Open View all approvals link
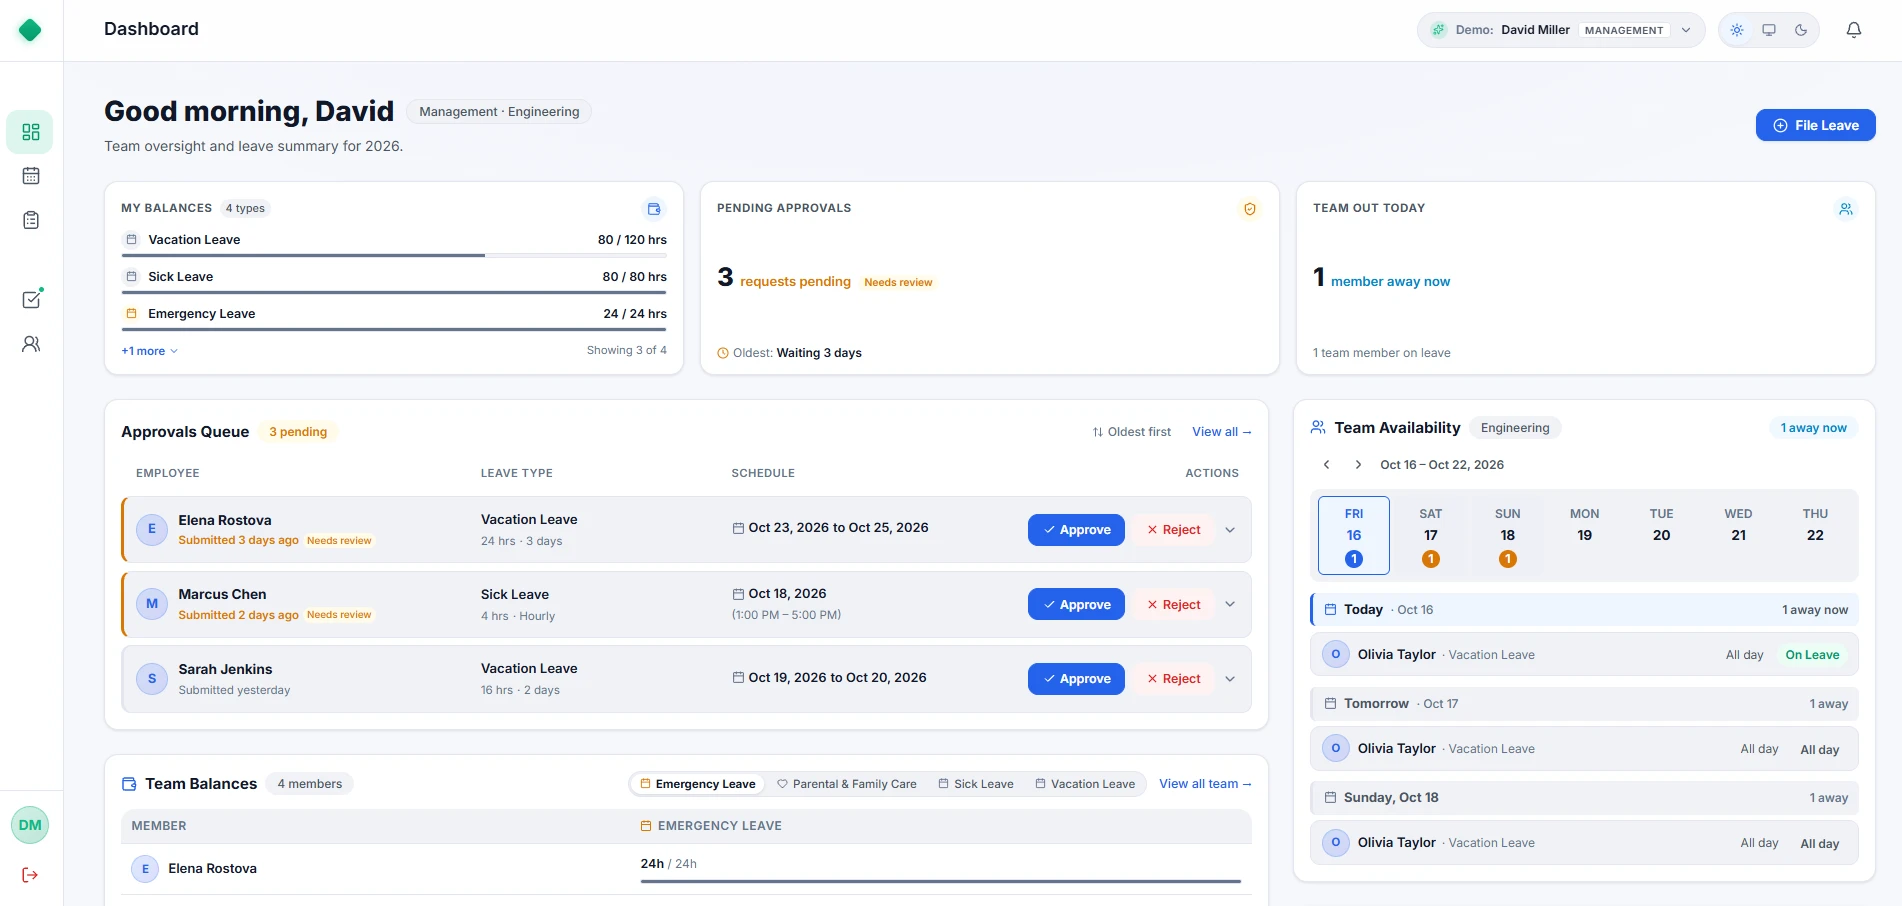Screen dimensions: 1902x906 (x=1221, y=432)
